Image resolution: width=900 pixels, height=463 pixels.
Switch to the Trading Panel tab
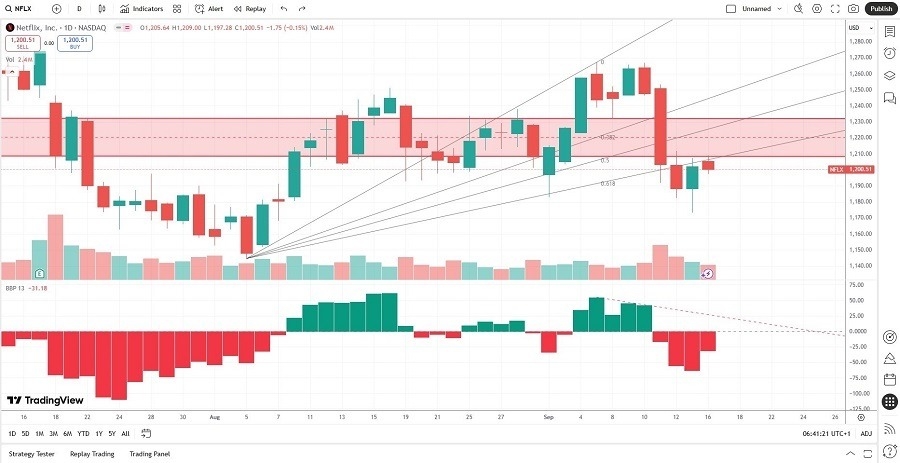click(150, 453)
